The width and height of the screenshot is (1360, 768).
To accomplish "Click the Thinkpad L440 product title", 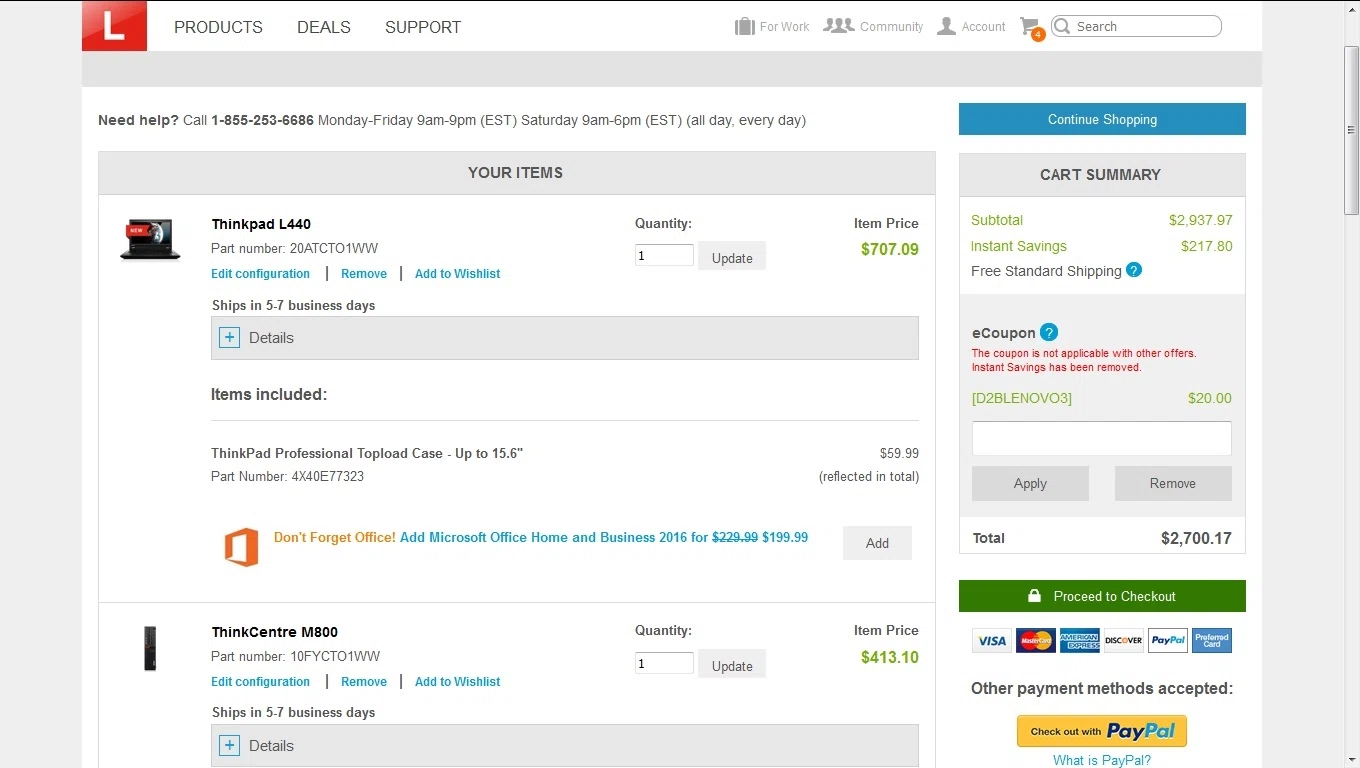I will click(261, 224).
